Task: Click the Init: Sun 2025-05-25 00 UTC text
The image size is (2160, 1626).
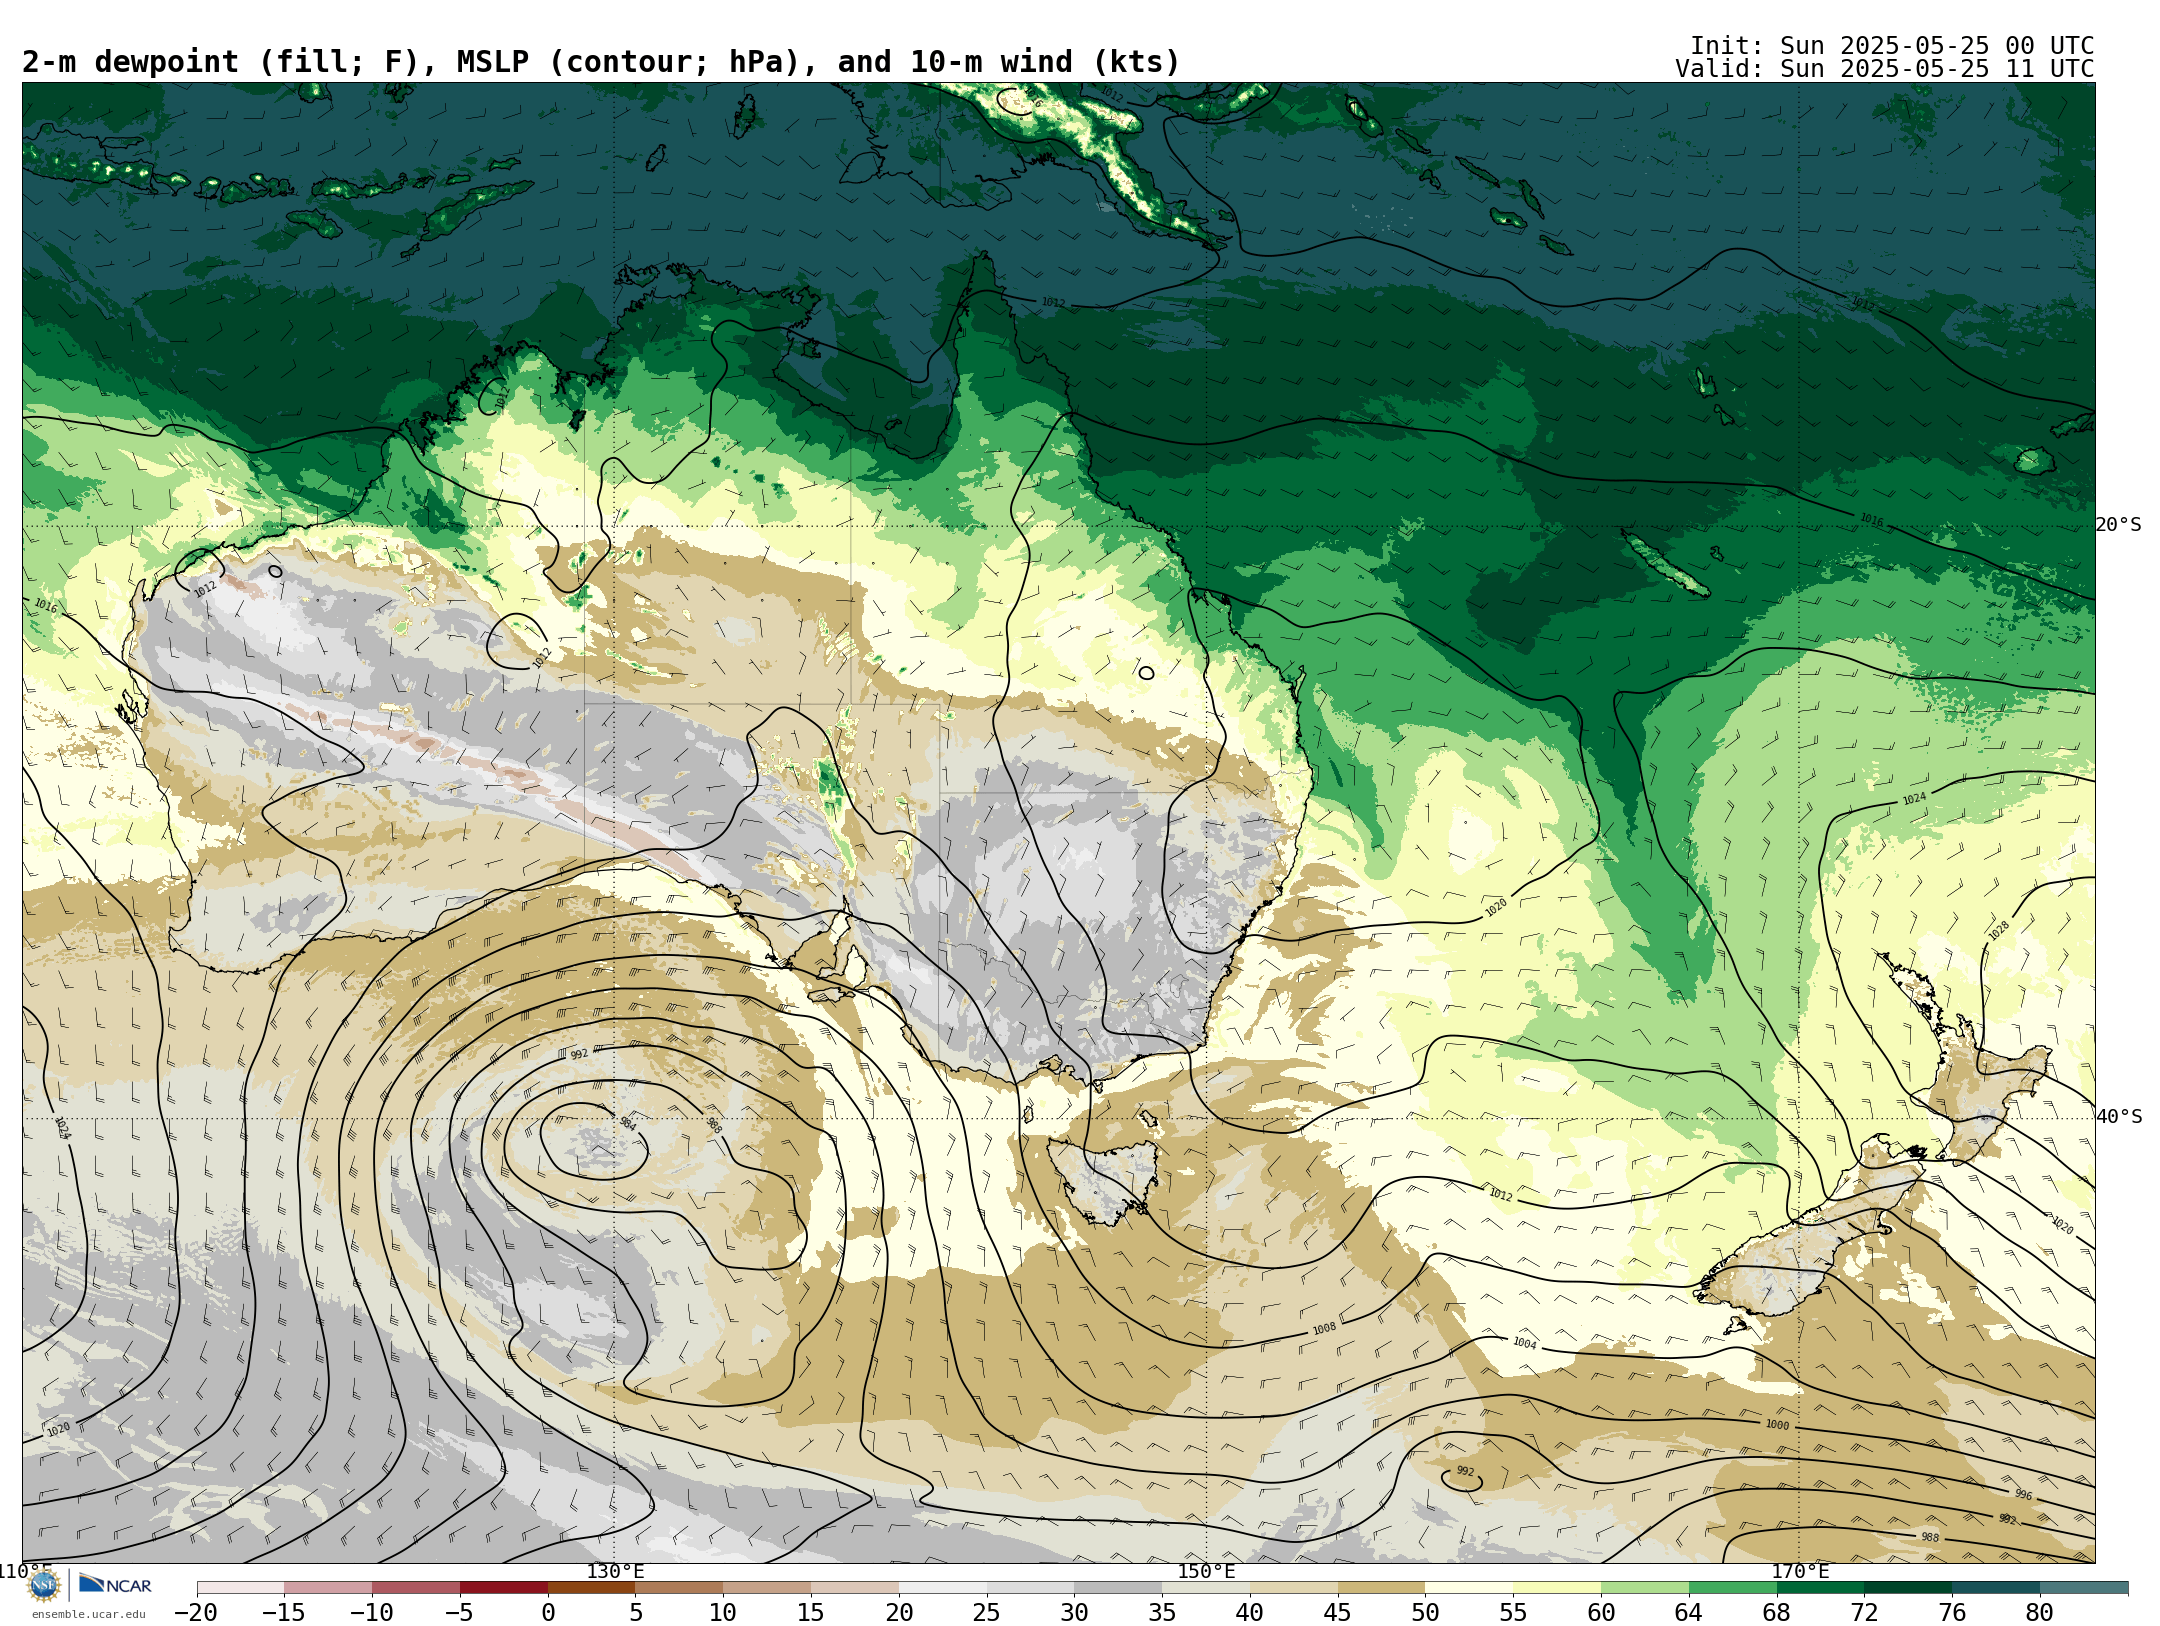Action: [1892, 46]
